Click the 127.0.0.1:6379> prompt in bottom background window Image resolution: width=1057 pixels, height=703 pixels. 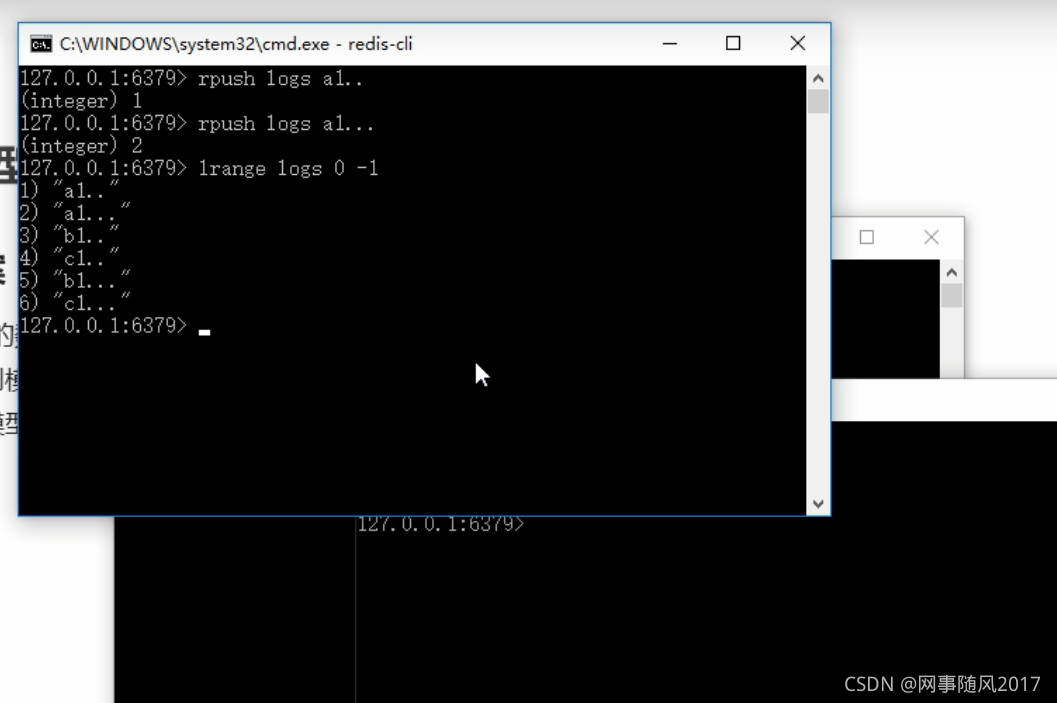440,524
